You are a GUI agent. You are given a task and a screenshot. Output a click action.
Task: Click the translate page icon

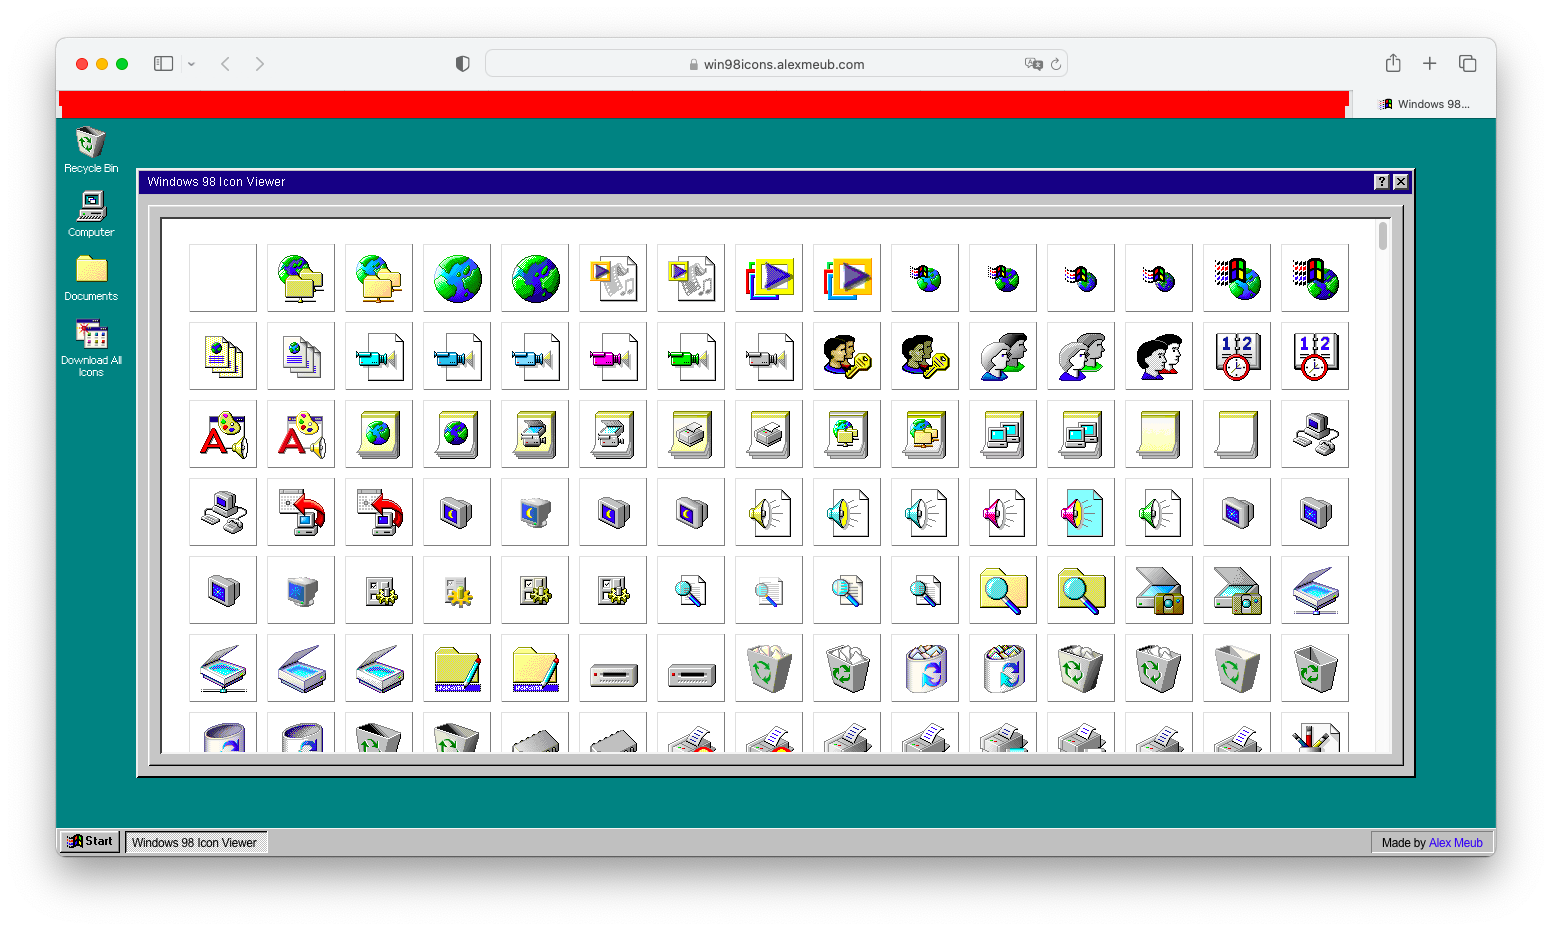click(1034, 64)
